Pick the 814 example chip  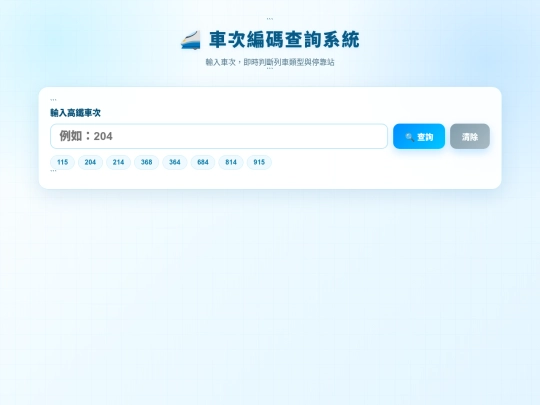tap(231, 162)
